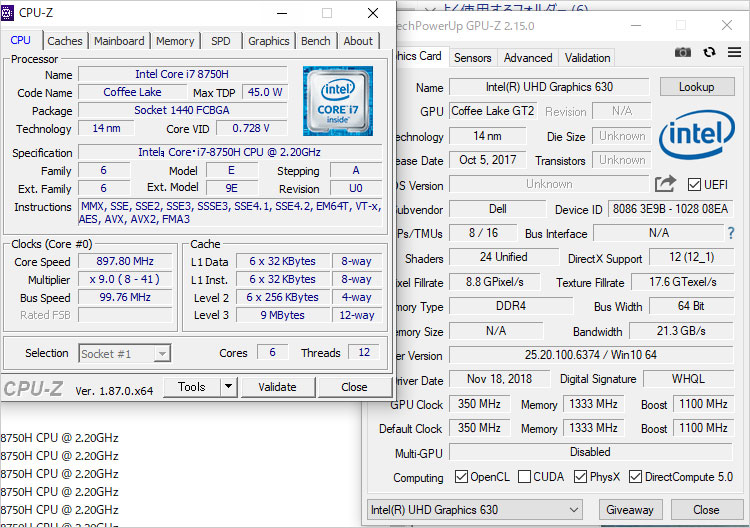
Task: Open Intel(R) UHD Graphics 630 GPU selector
Action: click(x=474, y=510)
